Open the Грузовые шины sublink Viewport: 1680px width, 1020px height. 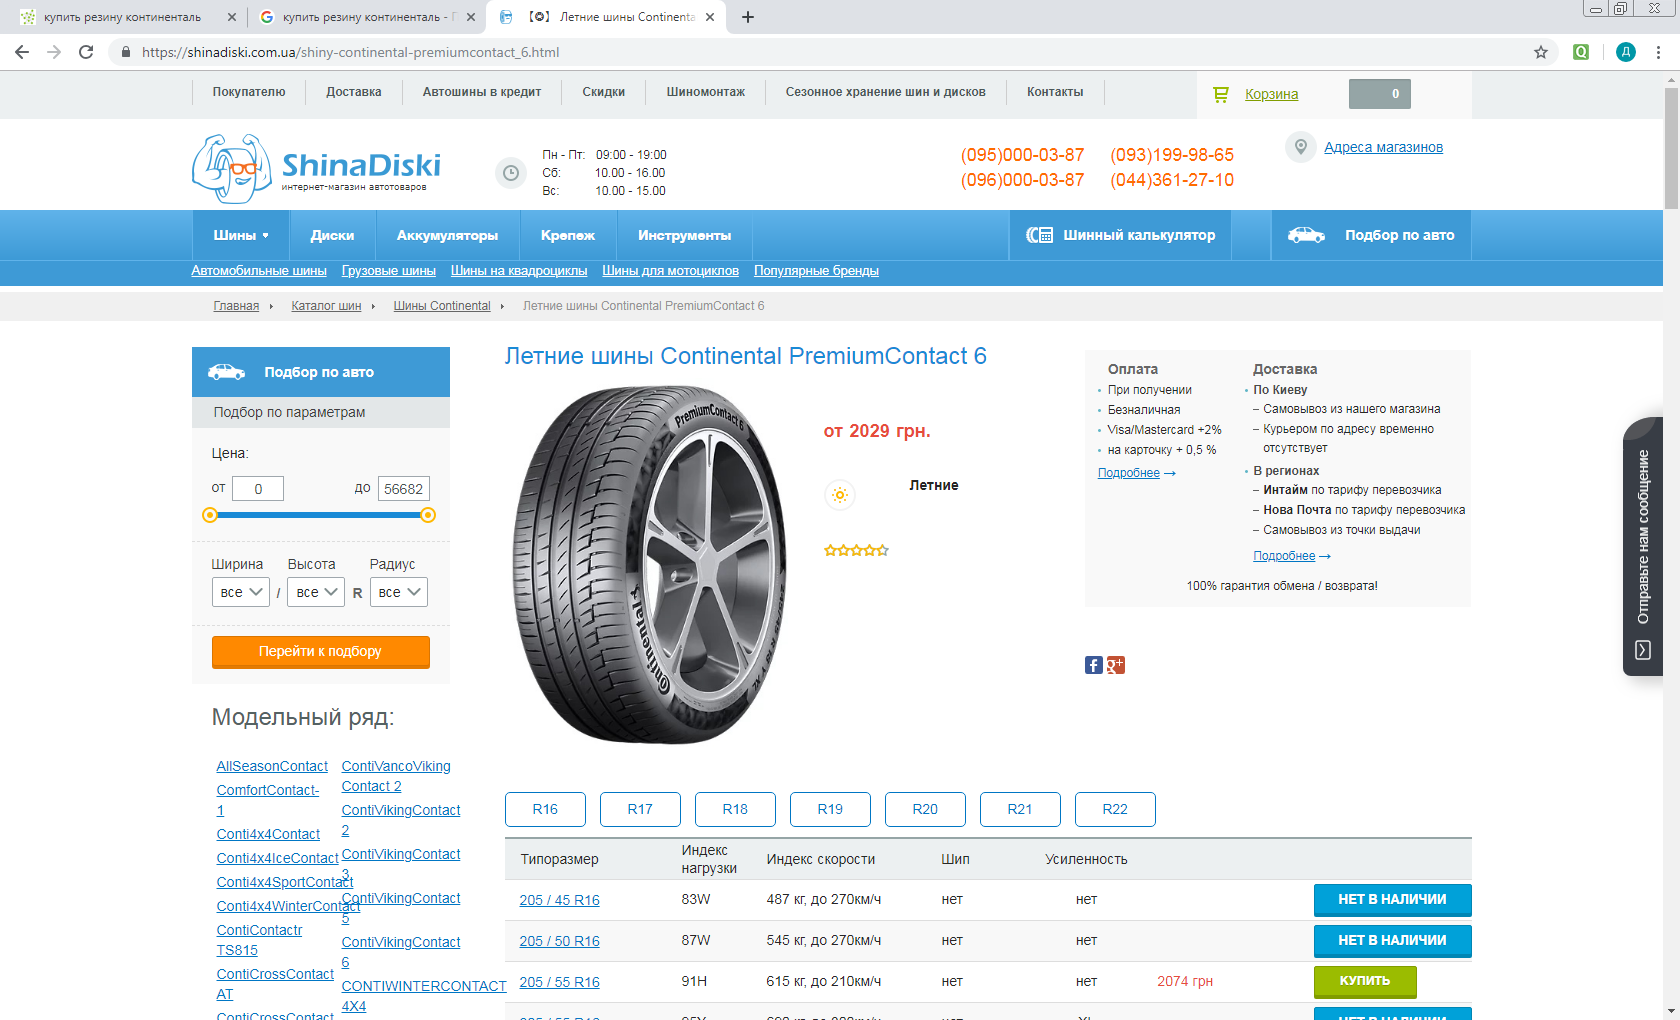(389, 271)
